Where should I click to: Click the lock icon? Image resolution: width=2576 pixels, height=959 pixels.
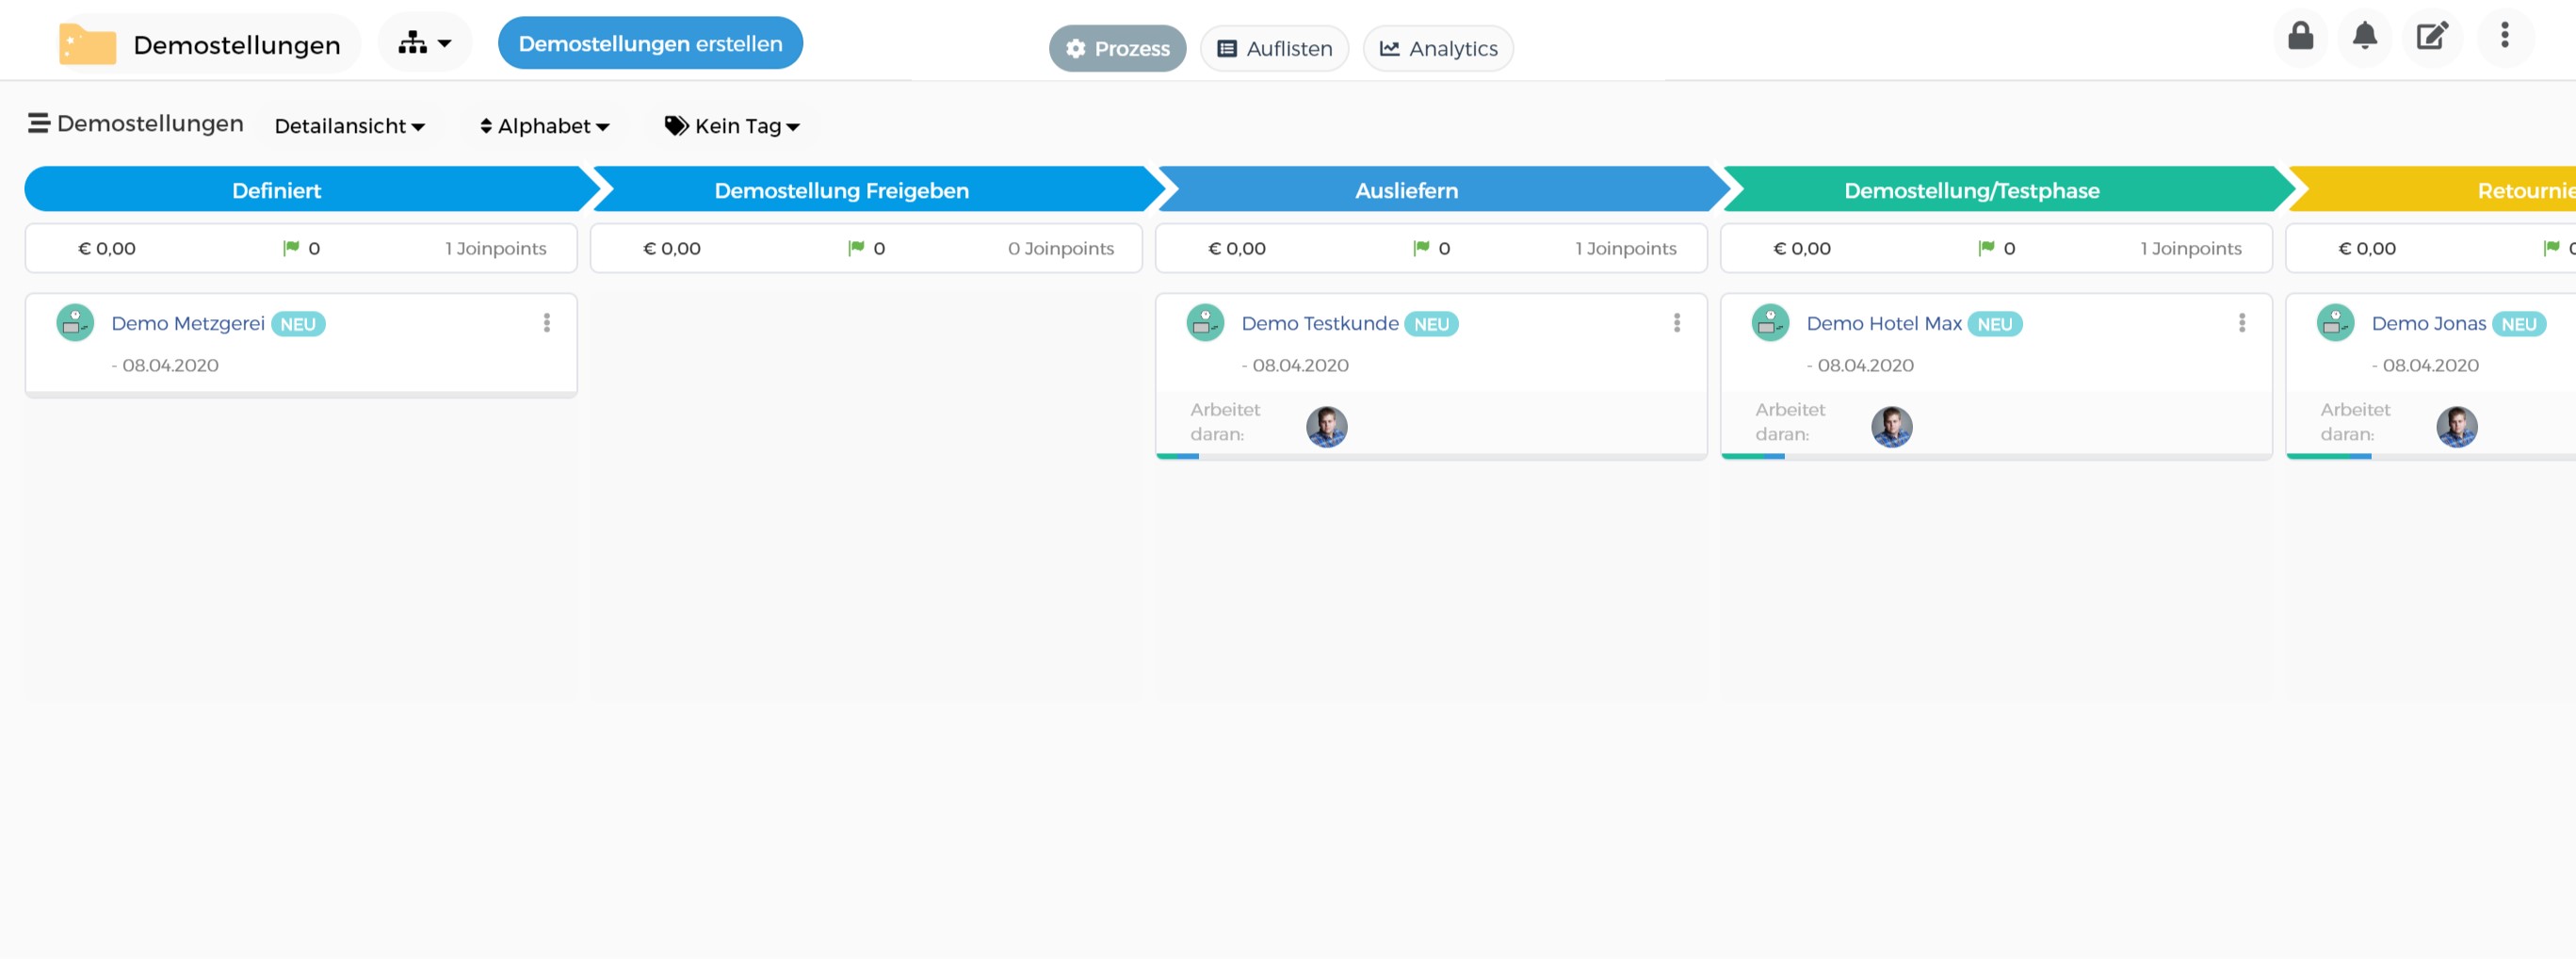[x=2300, y=36]
